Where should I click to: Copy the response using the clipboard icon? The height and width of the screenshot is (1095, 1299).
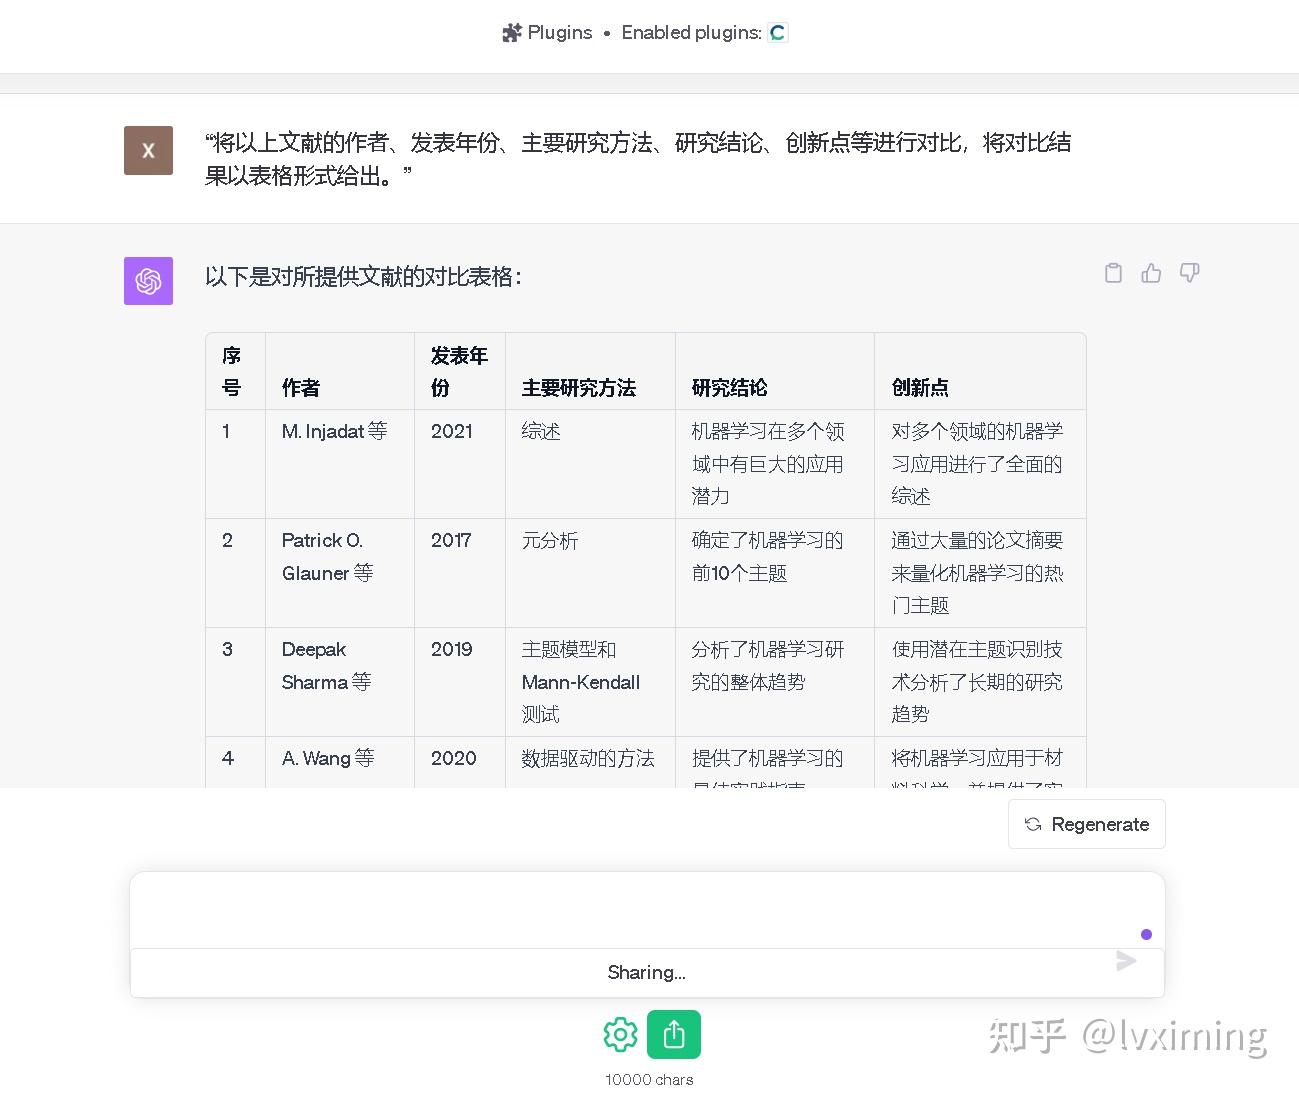pyautogui.click(x=1113, y=273)
